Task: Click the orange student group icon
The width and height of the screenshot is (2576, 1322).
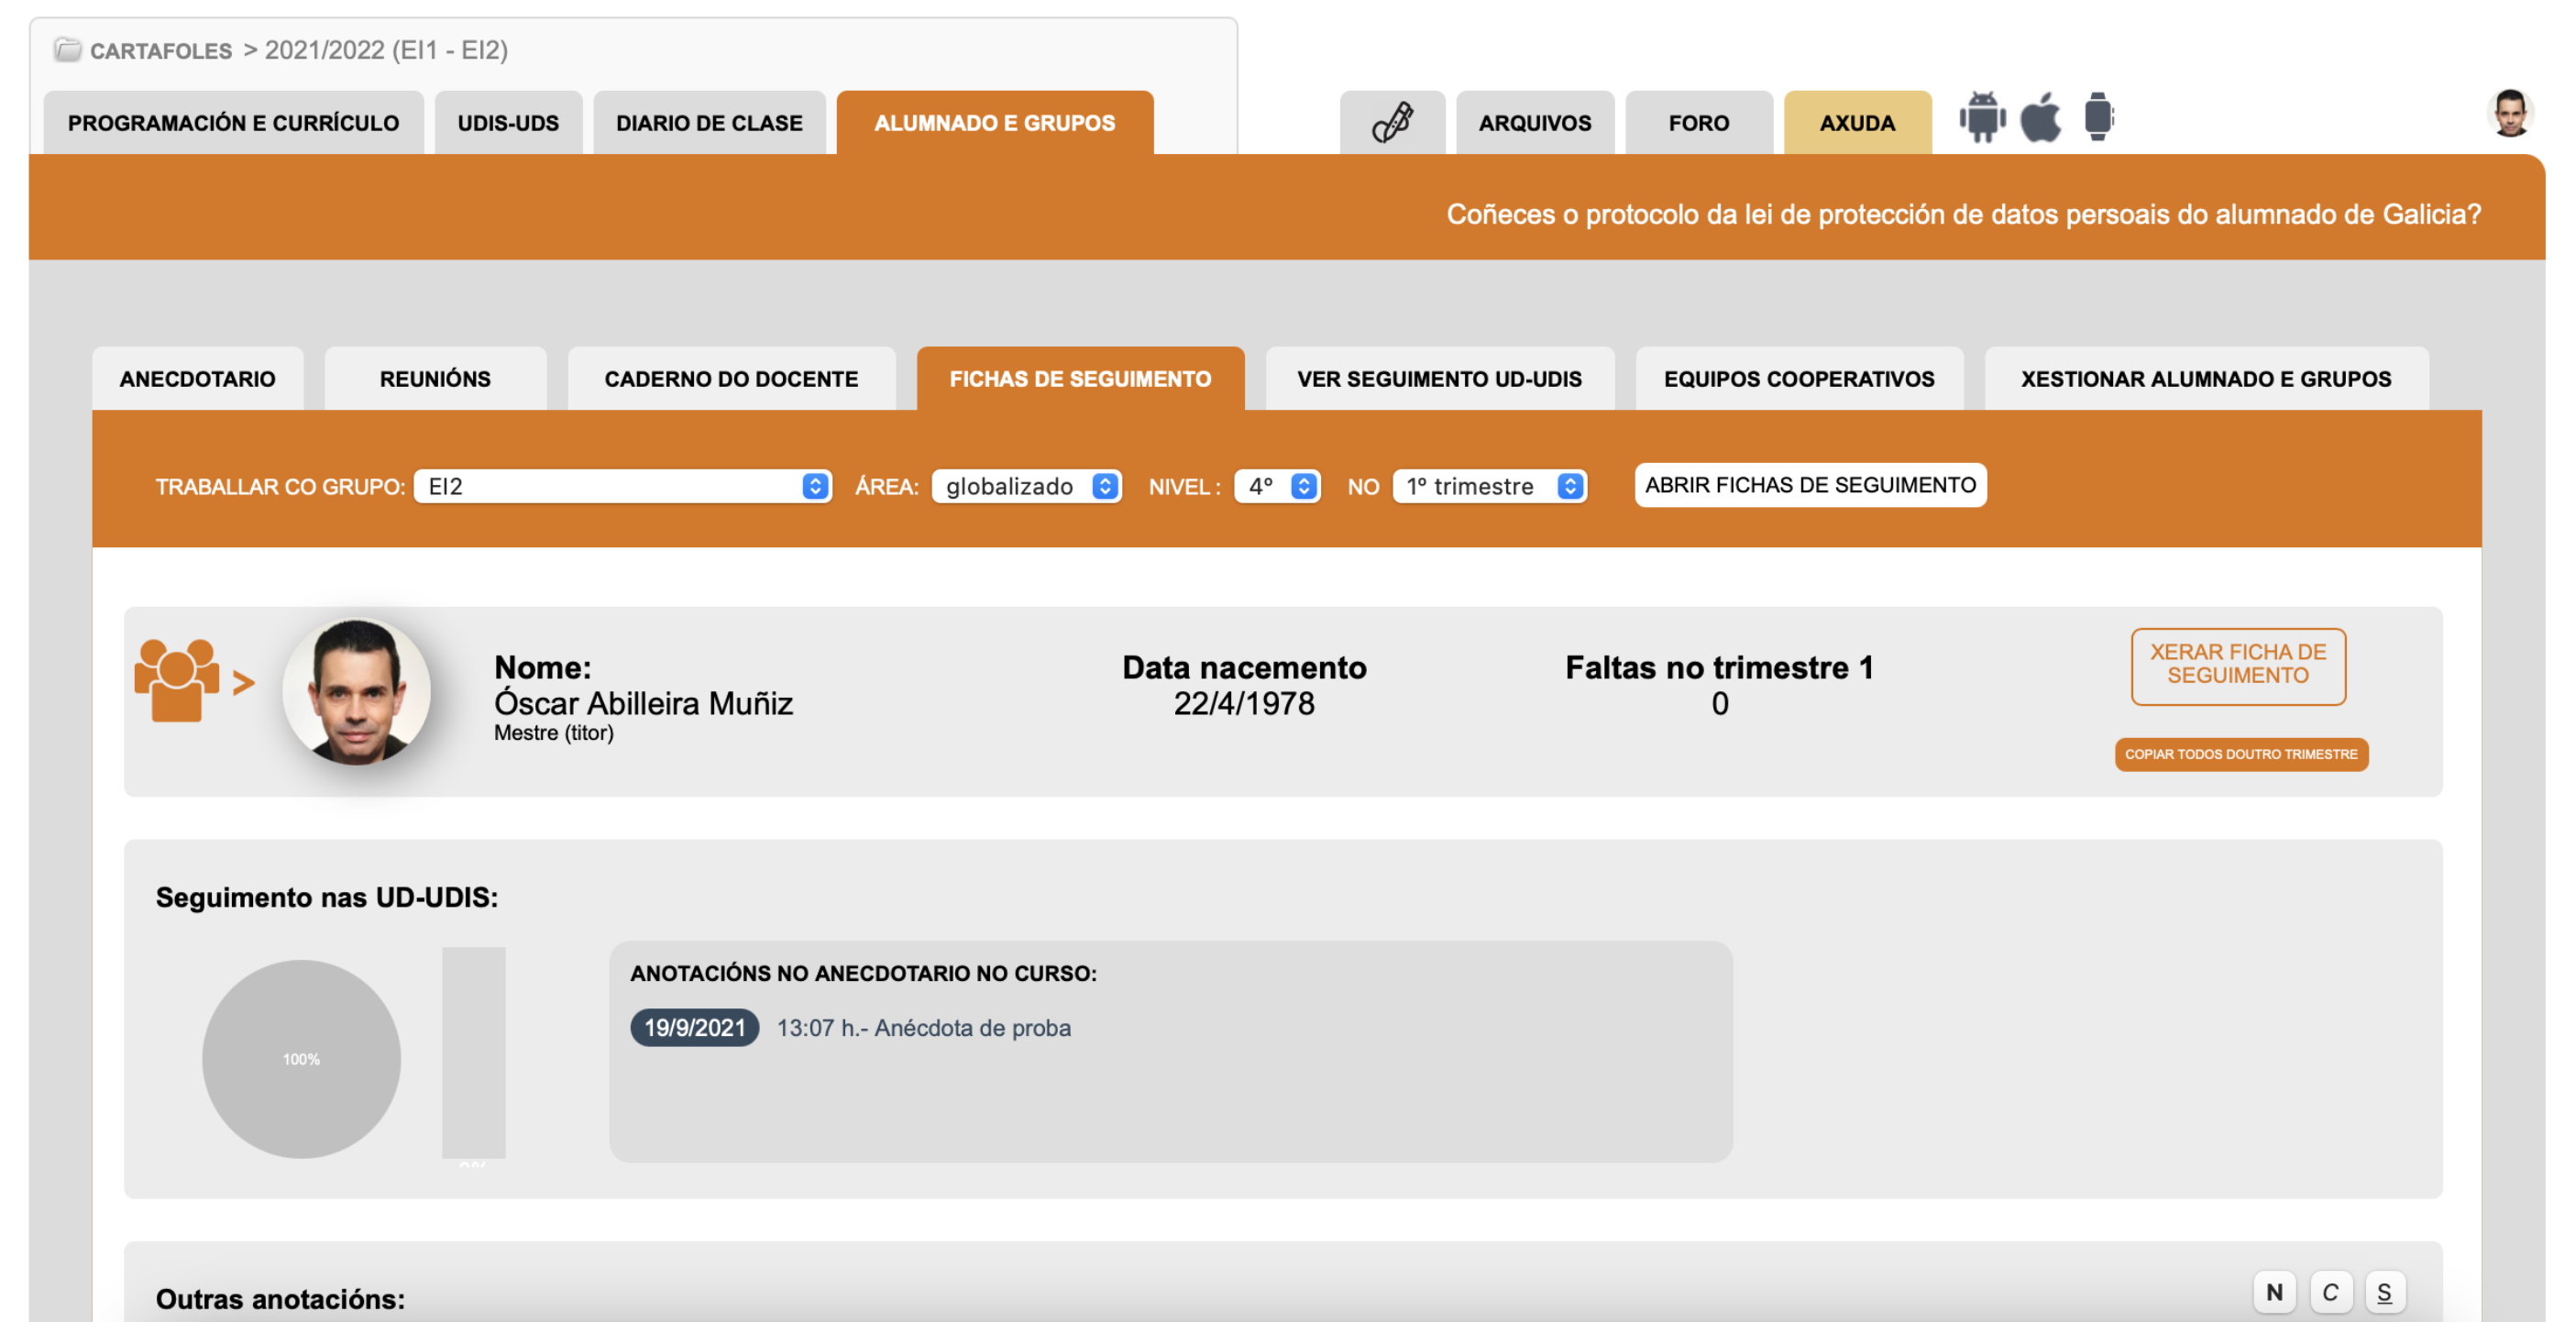Action: click(x=177, y=680)
